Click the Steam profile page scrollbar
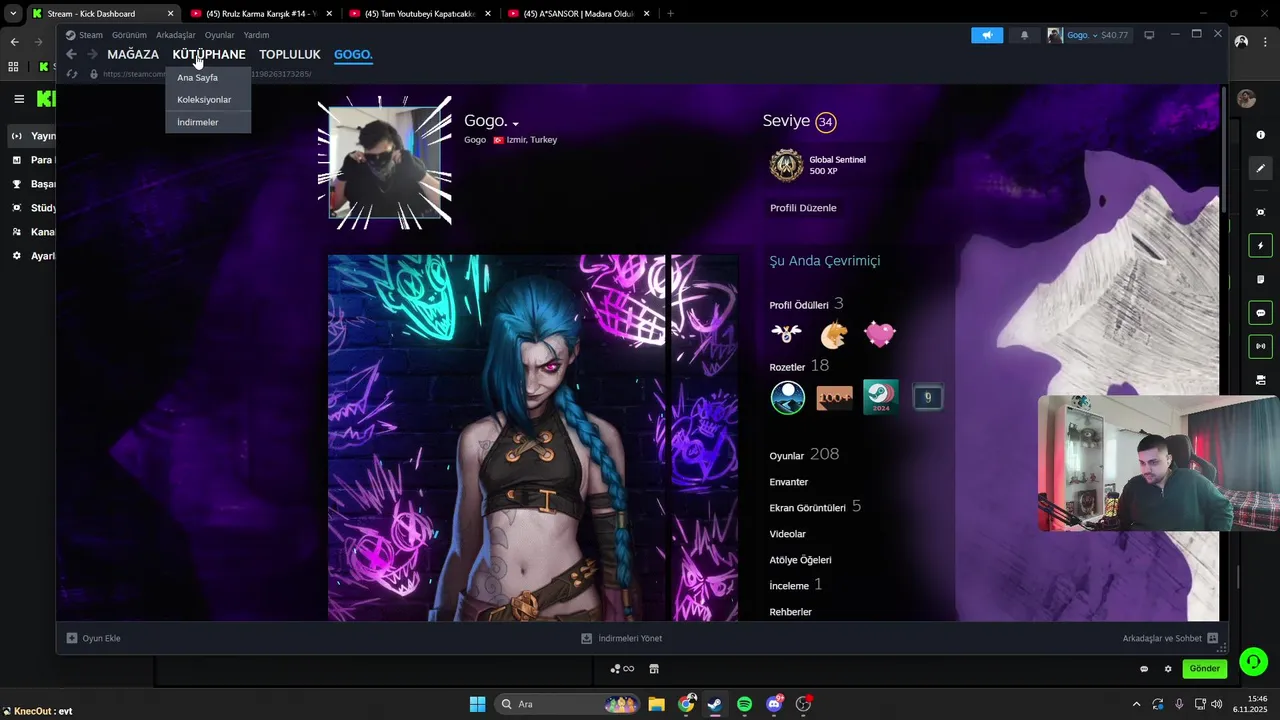This screenshot has width=1280, height=720. [1222, 150]
